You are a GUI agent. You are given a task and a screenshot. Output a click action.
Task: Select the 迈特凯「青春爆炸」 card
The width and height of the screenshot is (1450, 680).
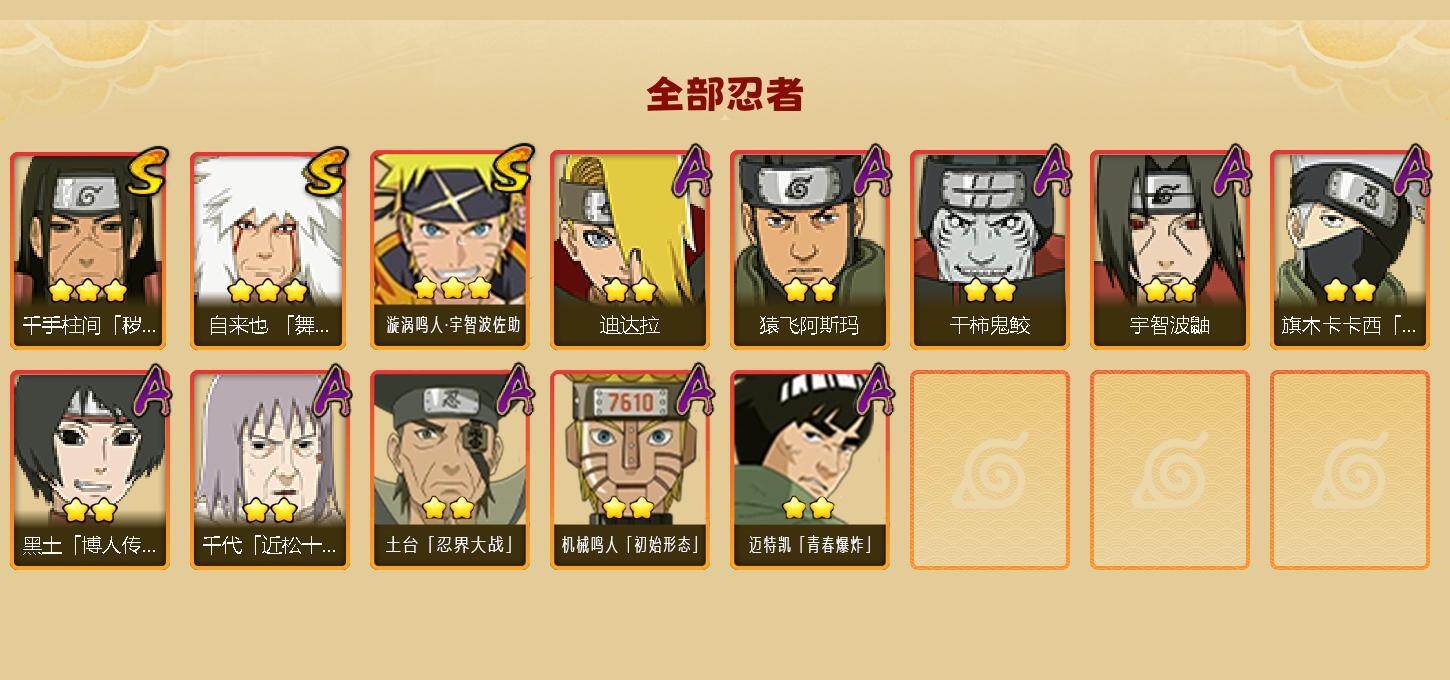tap(810, 470)
